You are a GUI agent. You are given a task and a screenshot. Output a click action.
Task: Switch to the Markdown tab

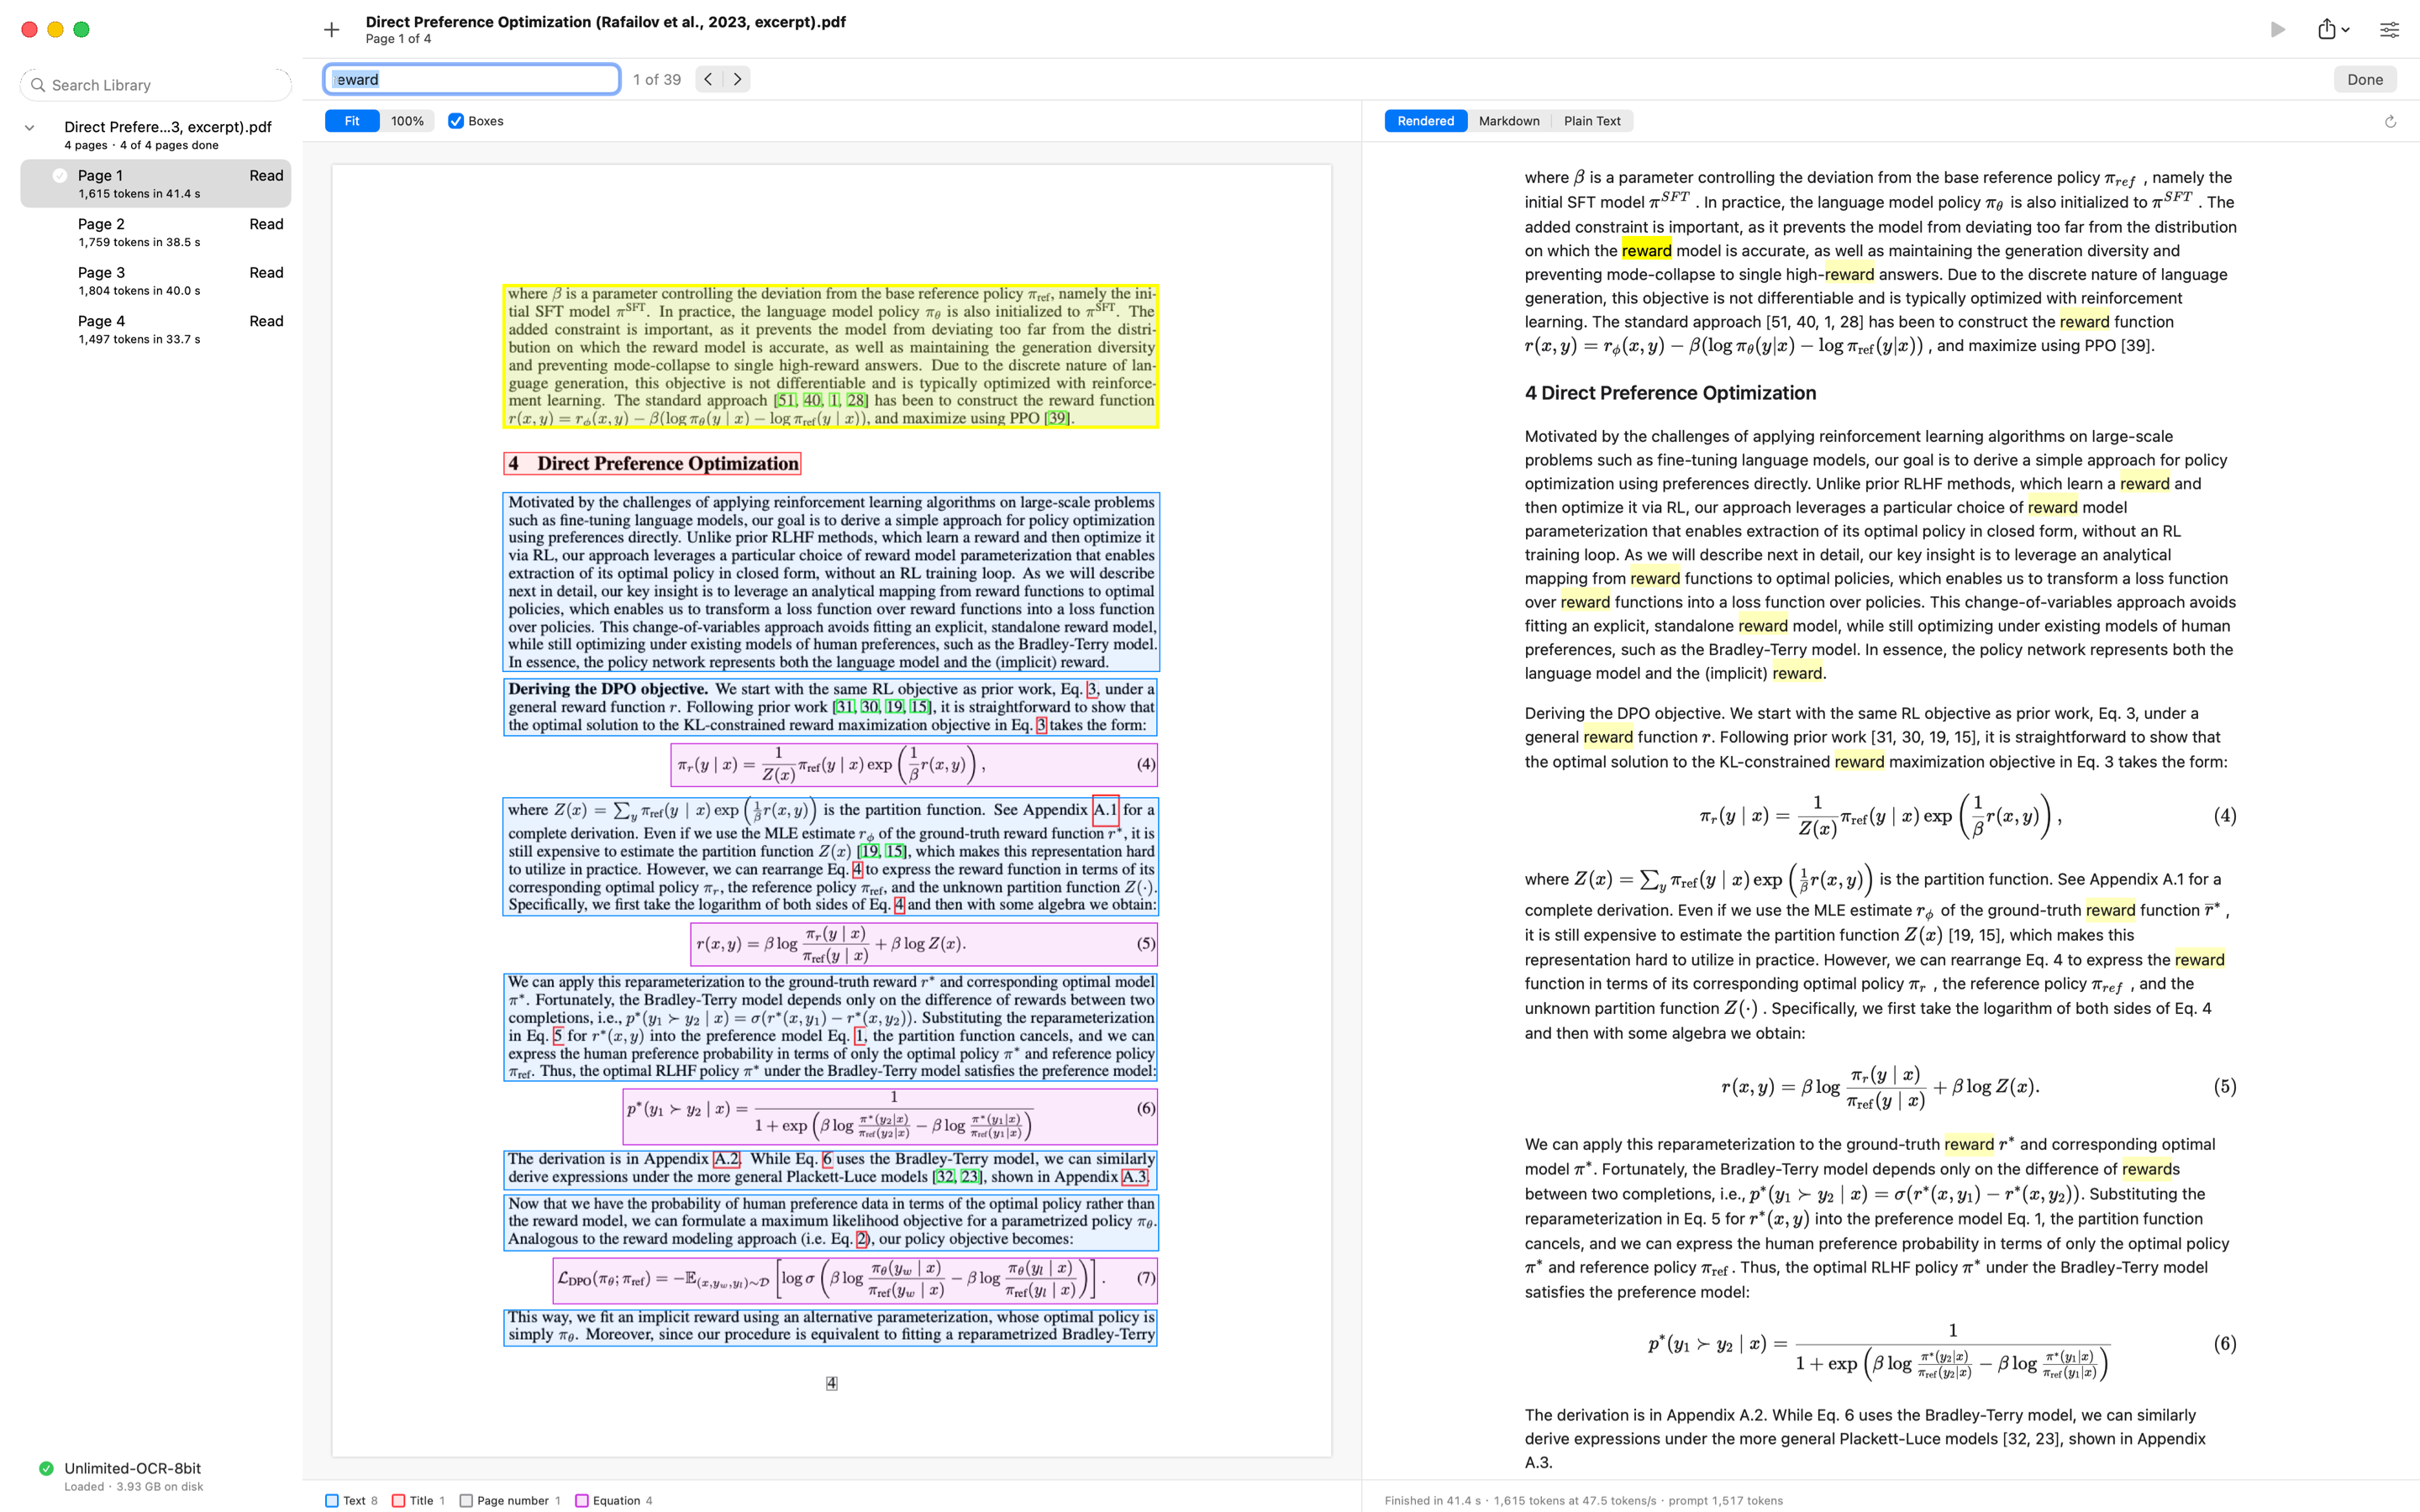pos(1509,121)
